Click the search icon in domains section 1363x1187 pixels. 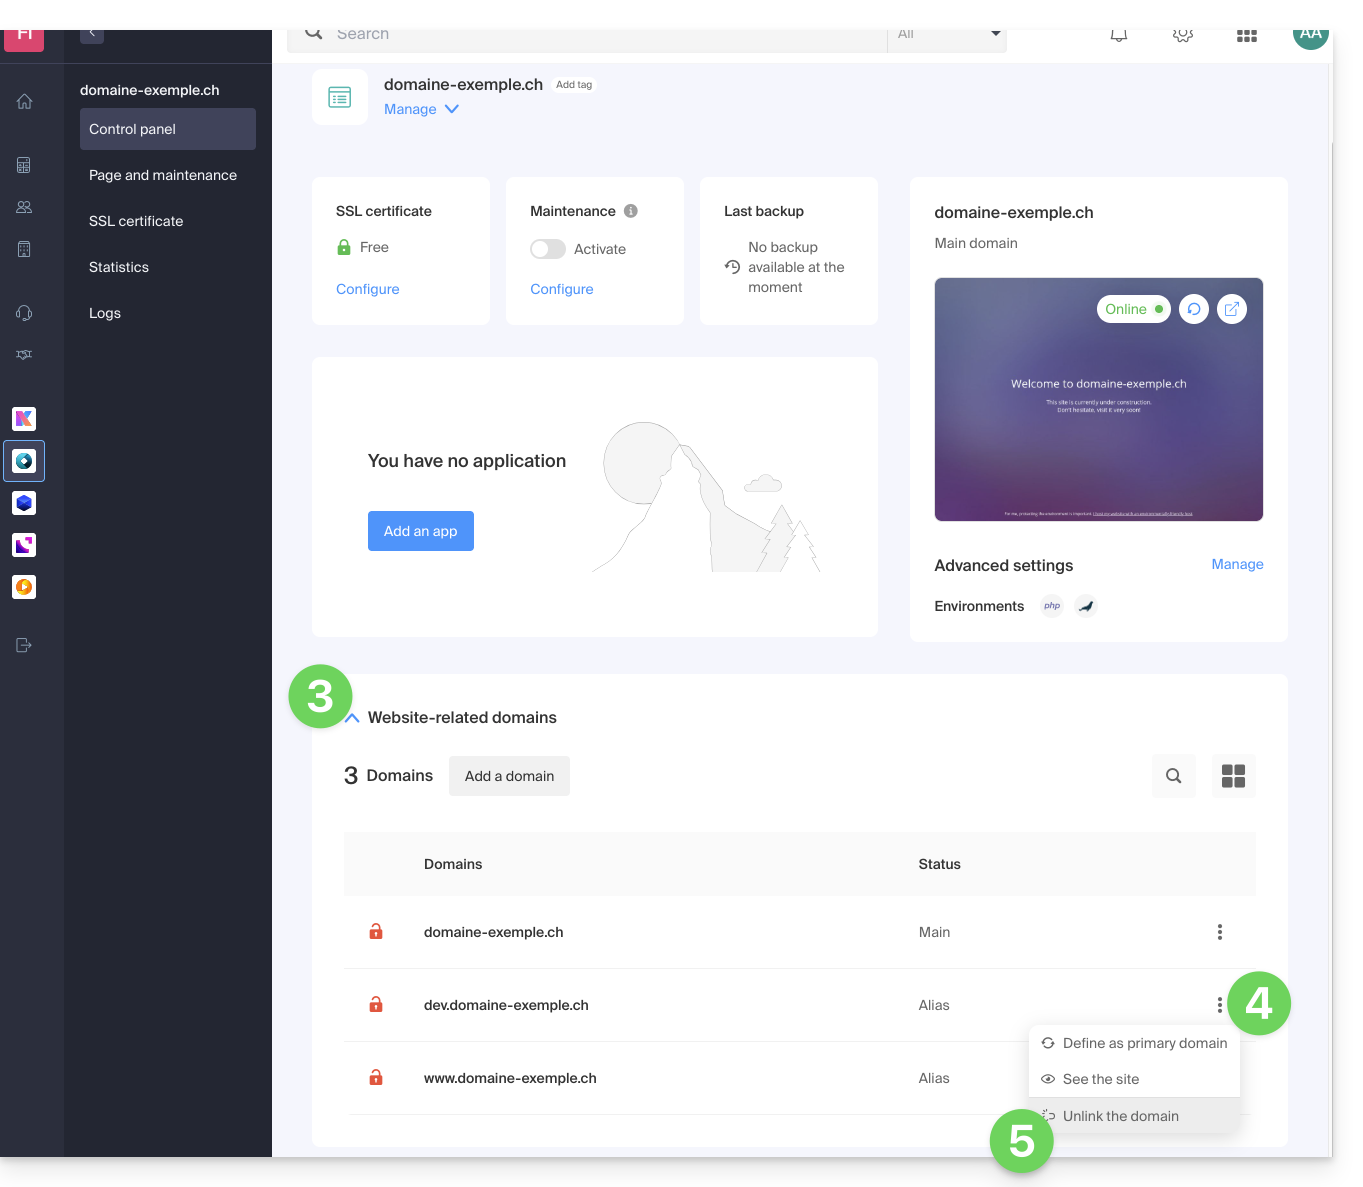coord(1173,776)
